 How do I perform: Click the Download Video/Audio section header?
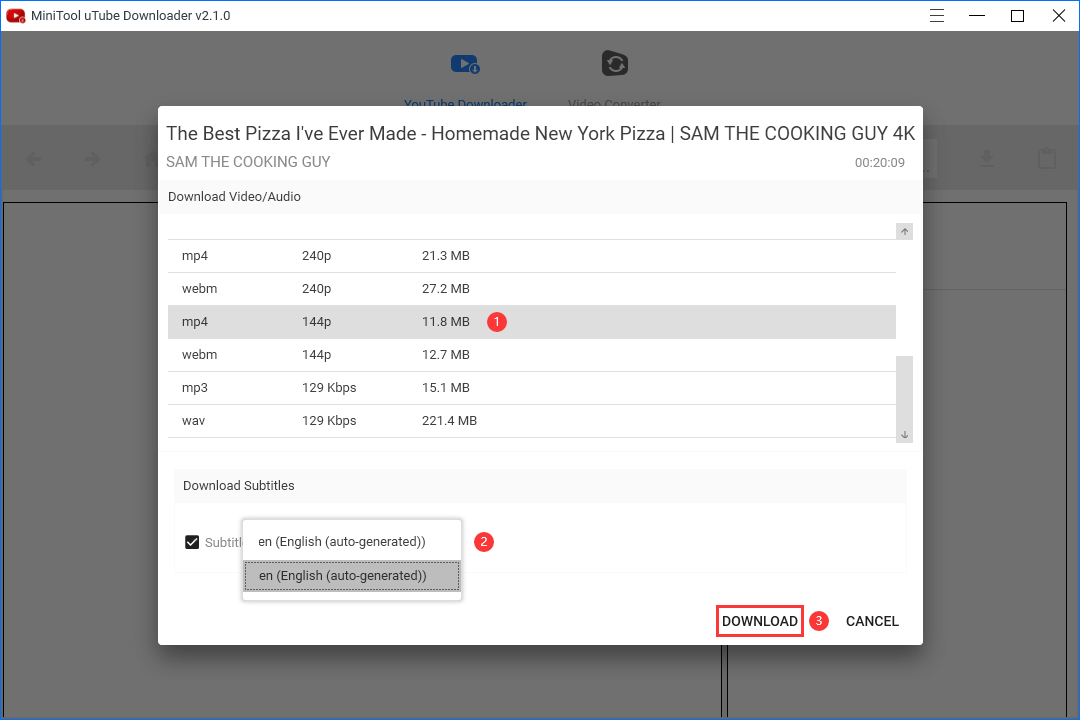(x=234, y=196)
